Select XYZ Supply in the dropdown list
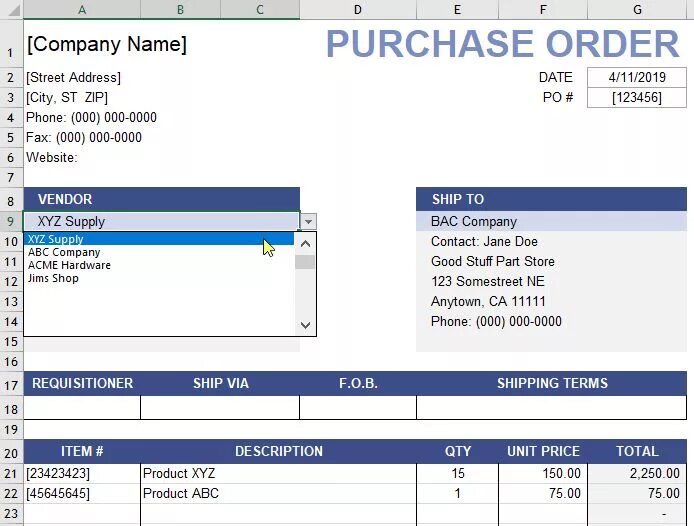The width and height of the screenshot is (694, 526). (159, 239)
